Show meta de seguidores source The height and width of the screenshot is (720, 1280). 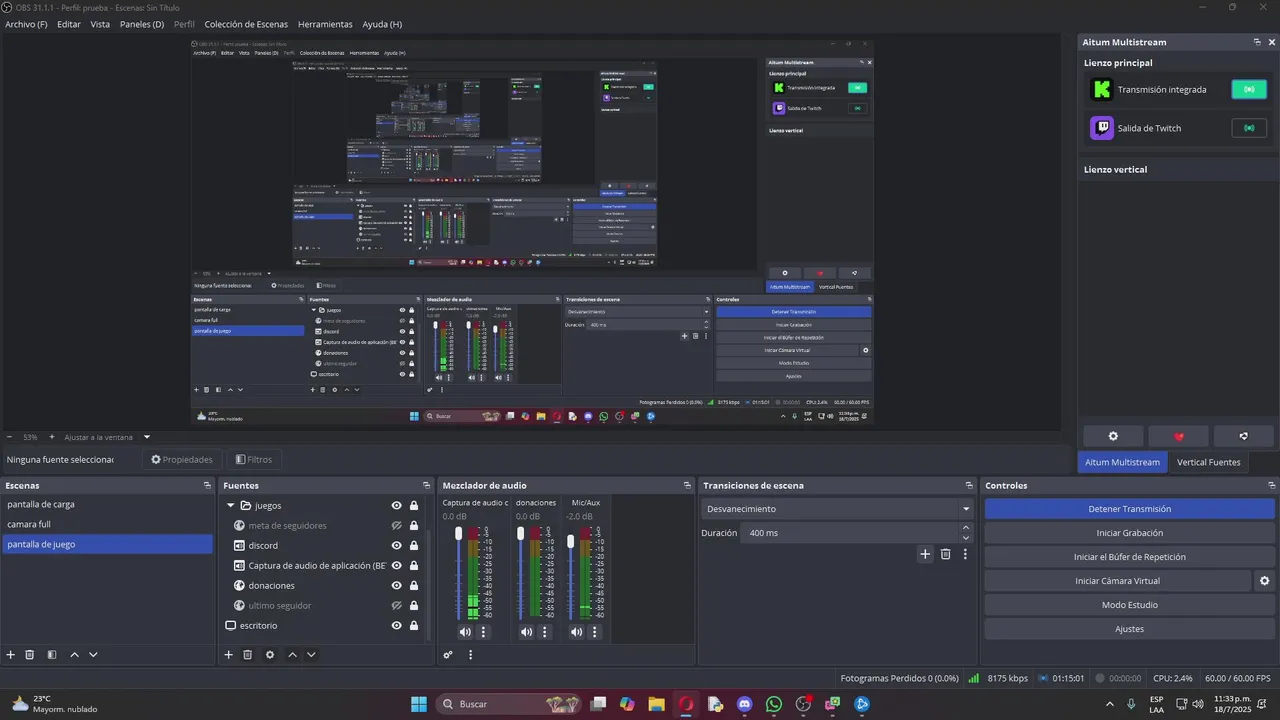[x=397, y=526]
